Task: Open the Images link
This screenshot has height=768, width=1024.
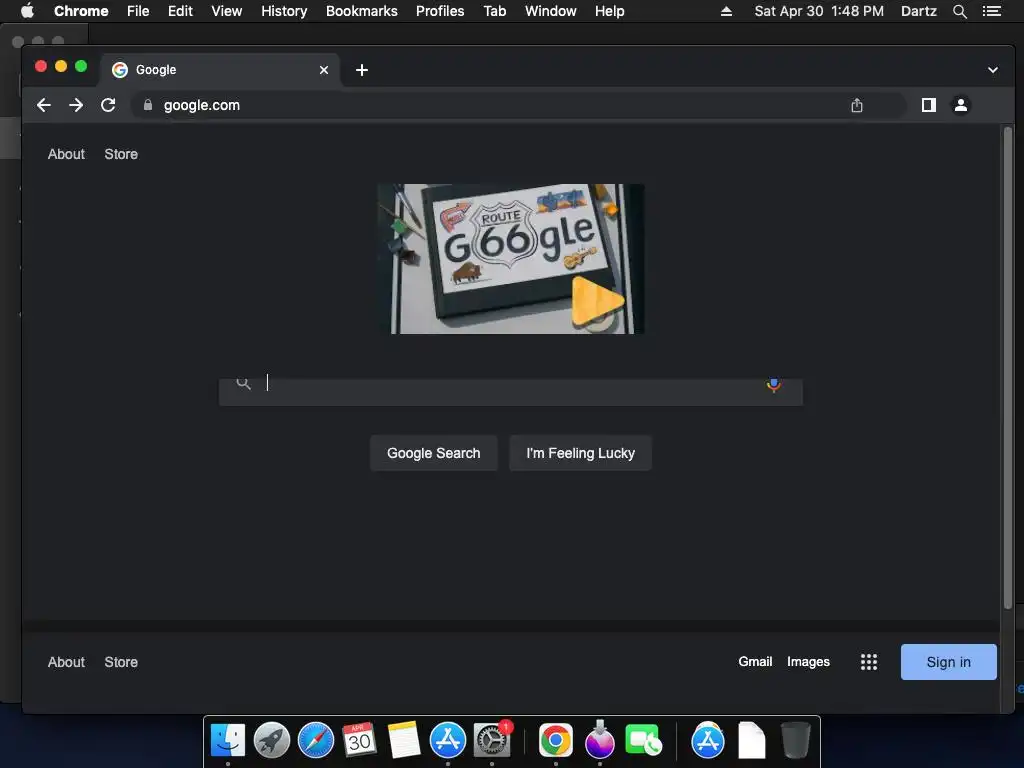Action: 808,662
